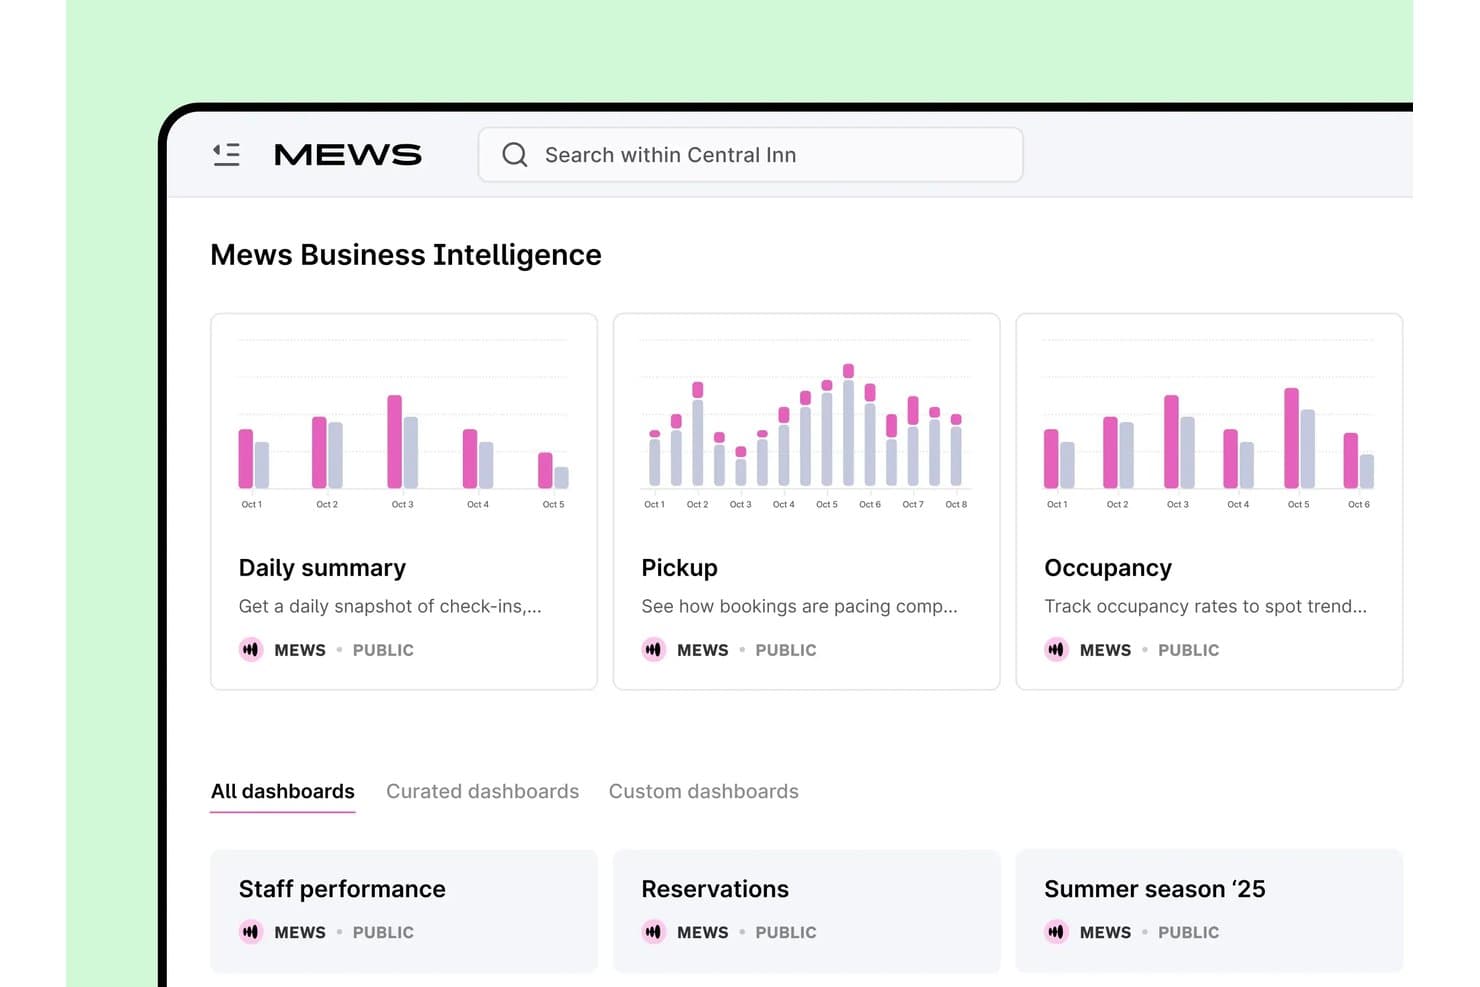Switch to Curated dashboards tab
Image resolution: width=1480 pixels, height=987 pixels.
point(483,792)
